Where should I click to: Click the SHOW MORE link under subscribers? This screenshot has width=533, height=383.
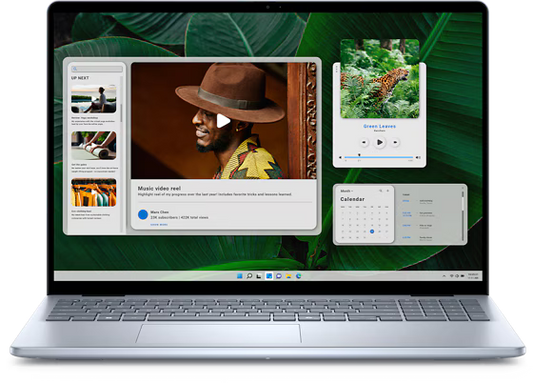pyautogui.click(x=159, y=225)
